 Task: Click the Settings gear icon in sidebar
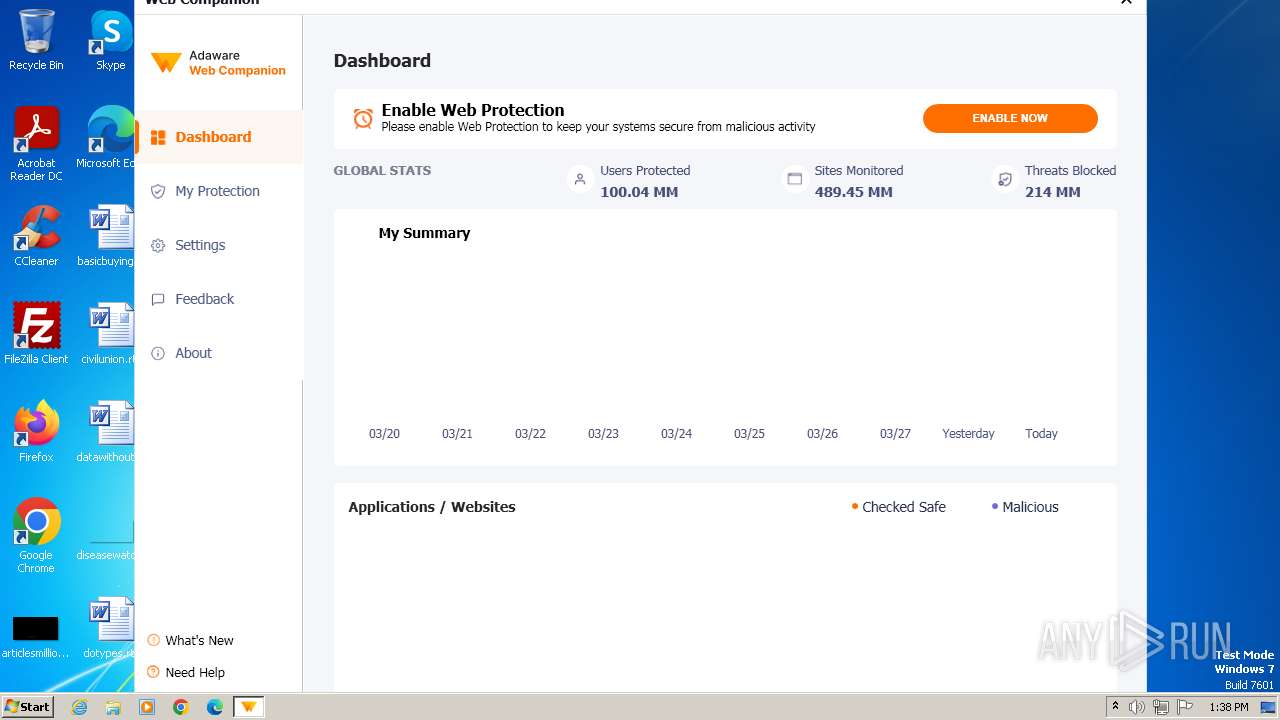tap(158, 245)
